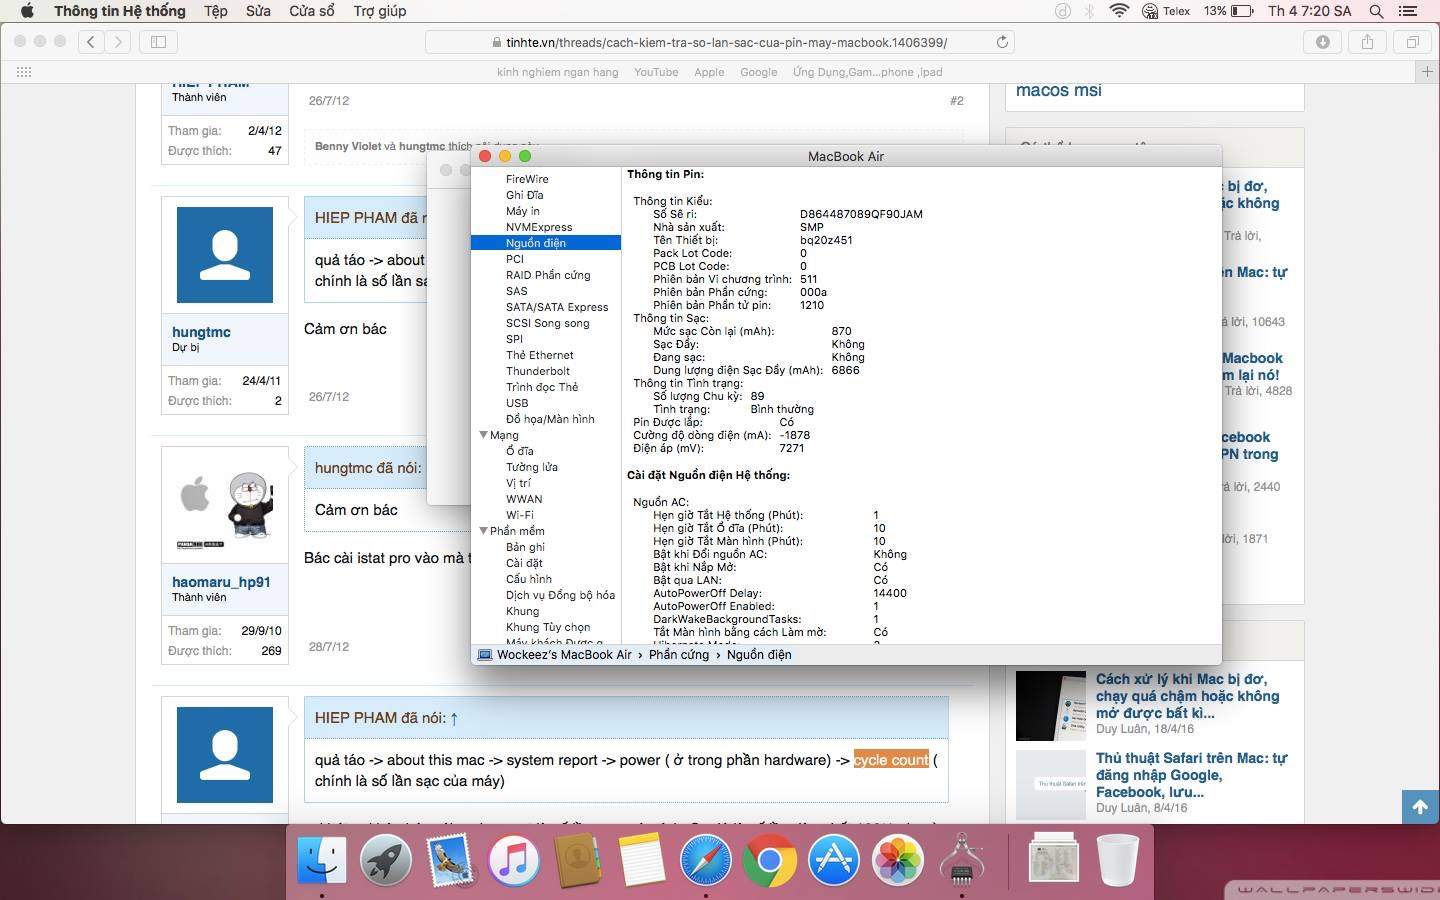Open Trash in the Dock
The width and height of the screenshot is (1440, 900).
click(x=1118, y=859)
